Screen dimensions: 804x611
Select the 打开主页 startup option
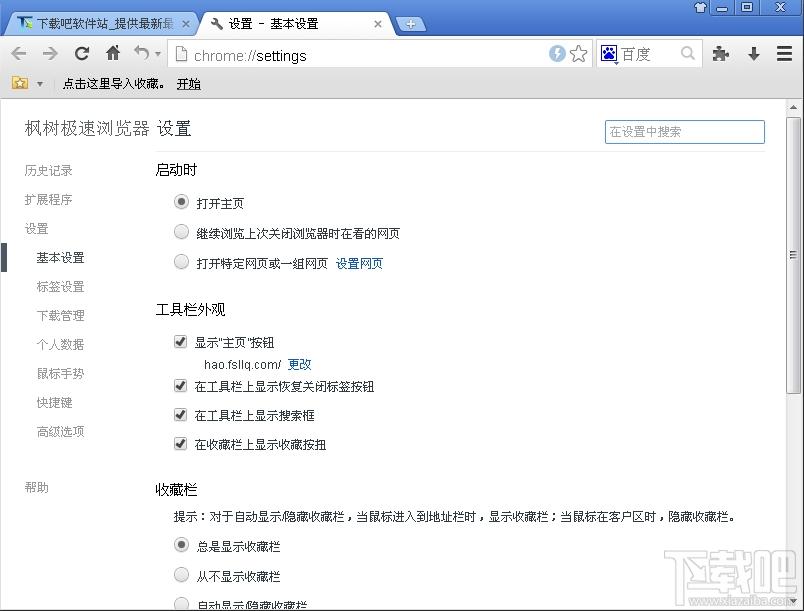tap(181, 202)
